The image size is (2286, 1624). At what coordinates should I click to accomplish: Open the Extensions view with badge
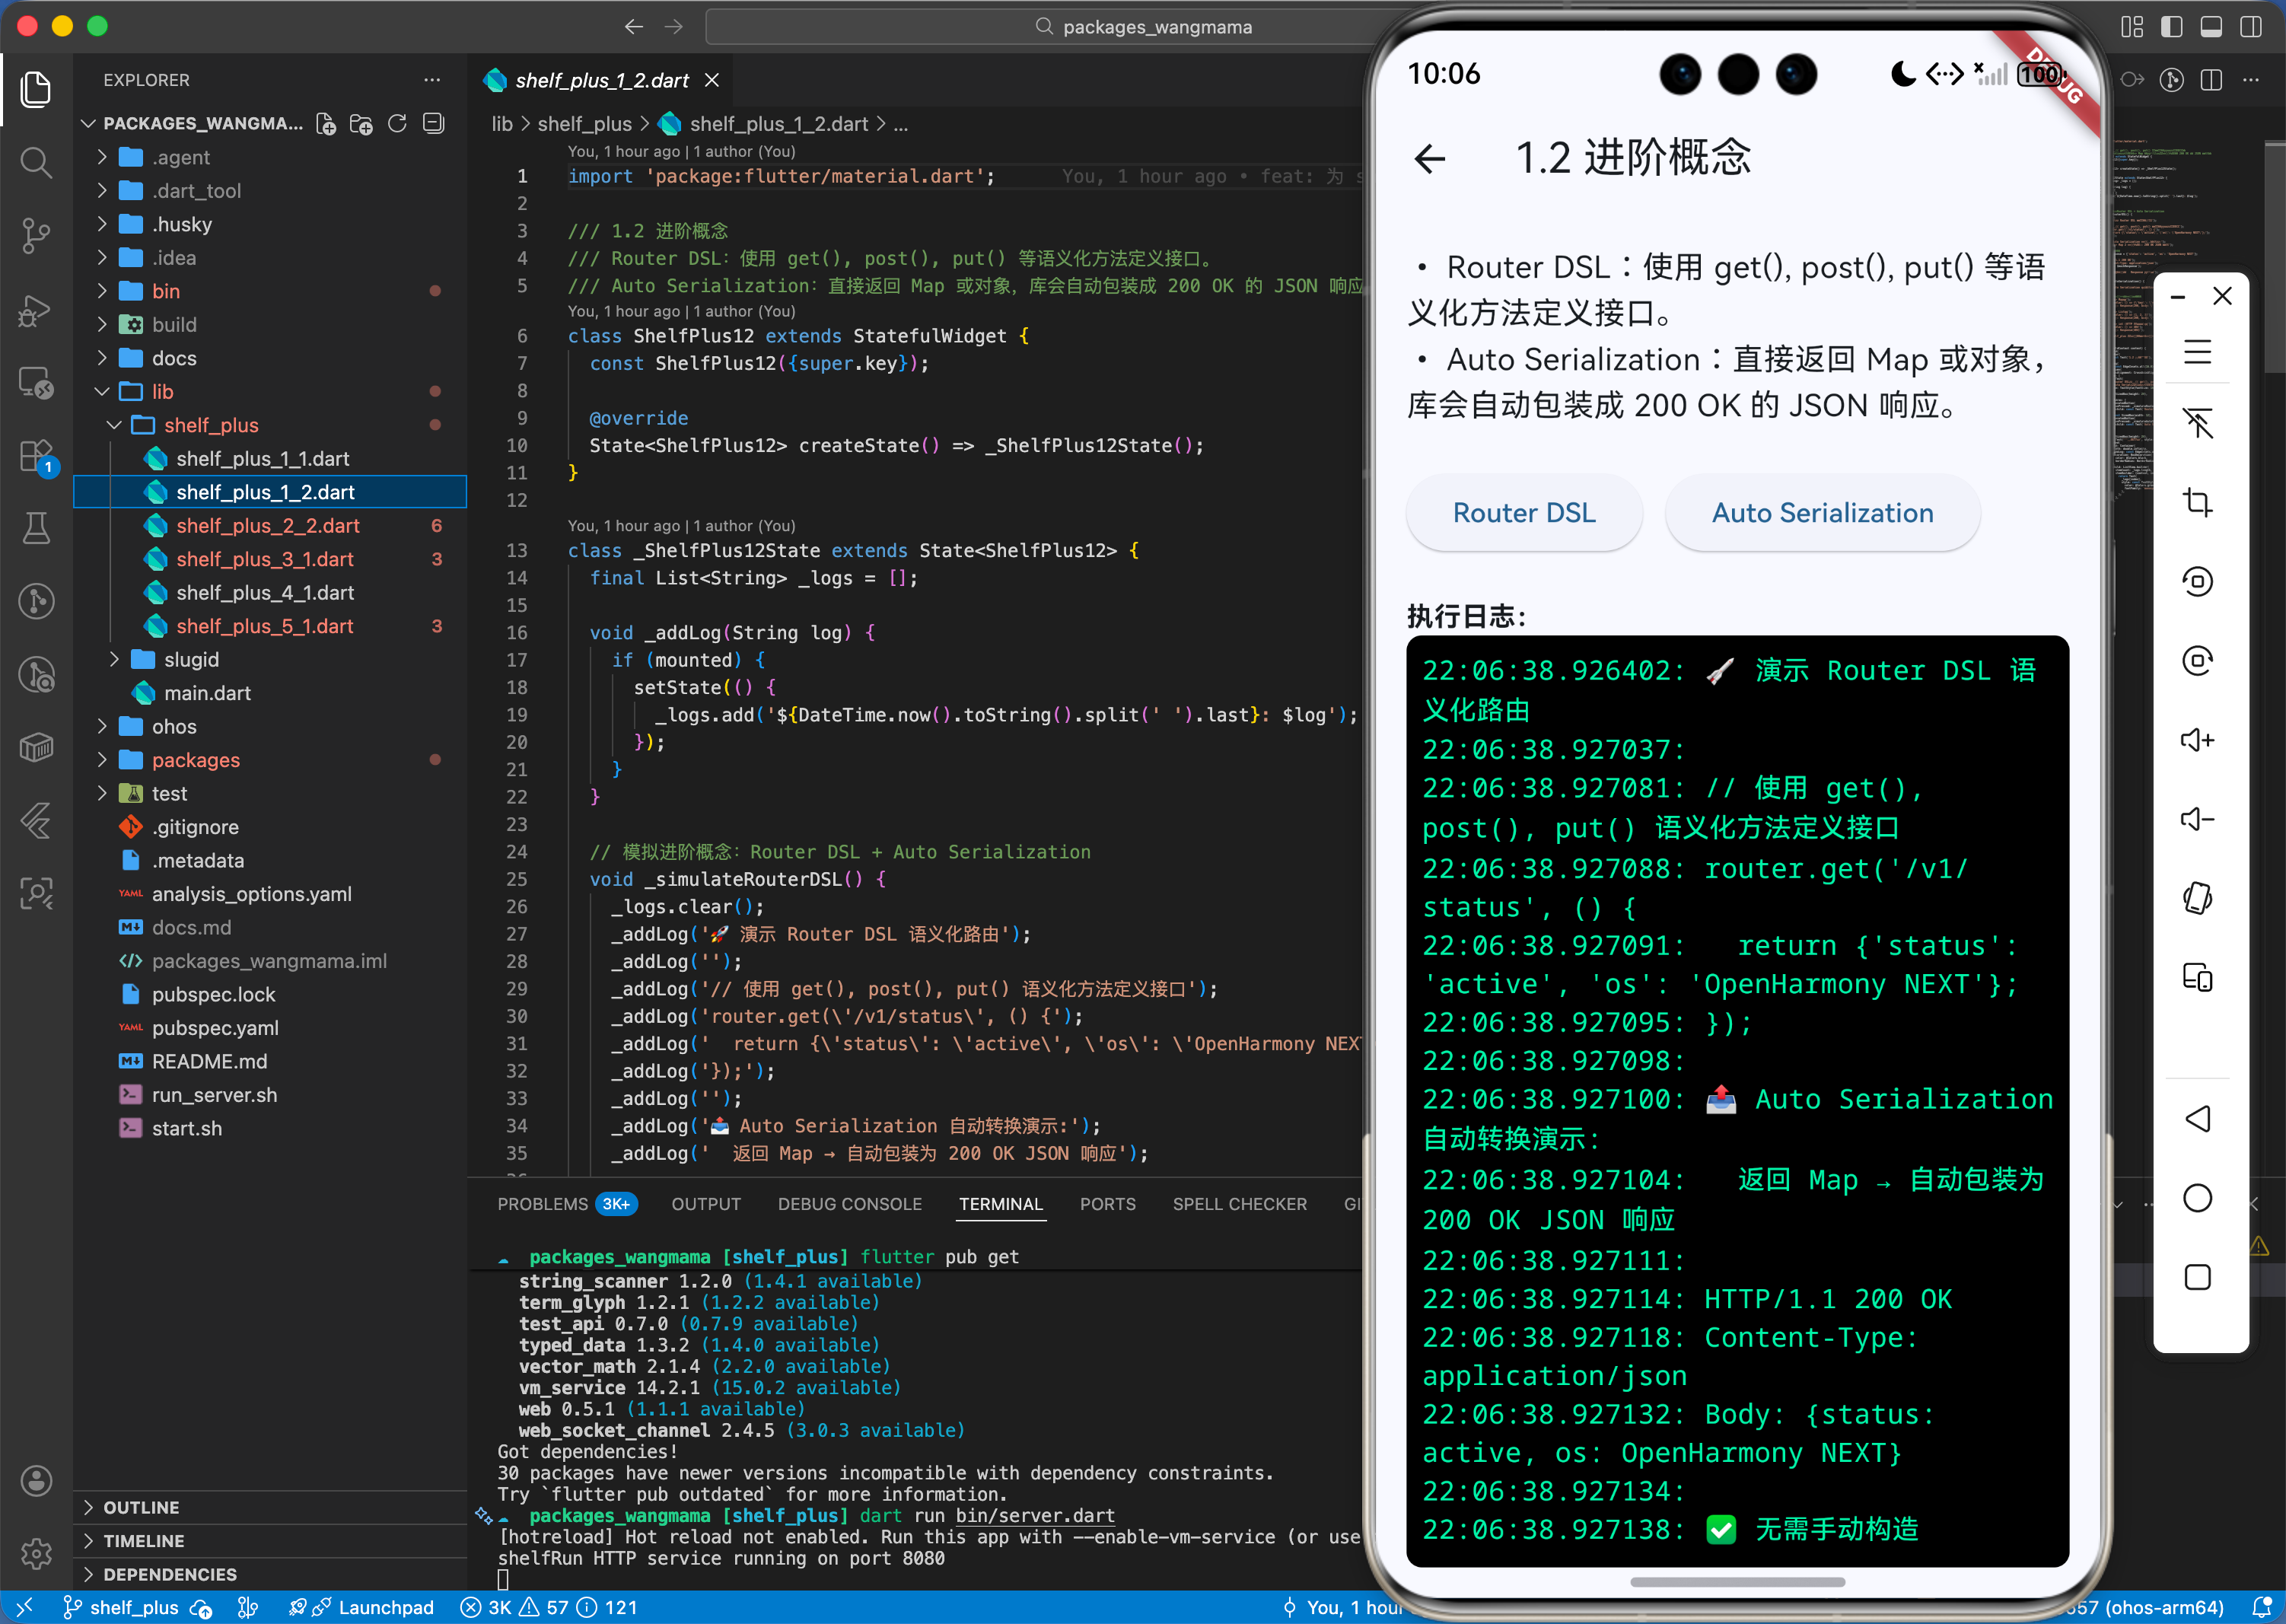[36, 456]
